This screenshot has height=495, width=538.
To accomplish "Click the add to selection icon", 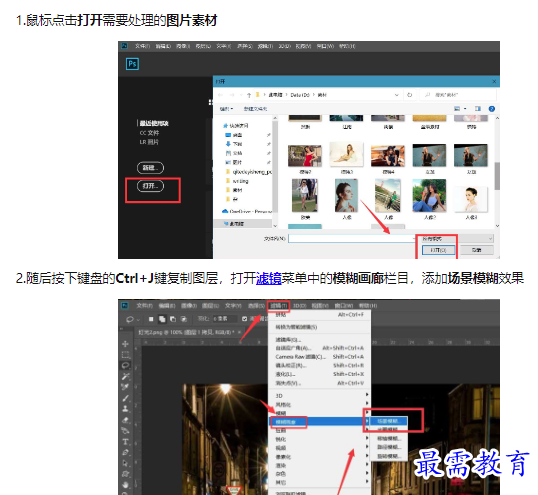I will pos(162,319).
